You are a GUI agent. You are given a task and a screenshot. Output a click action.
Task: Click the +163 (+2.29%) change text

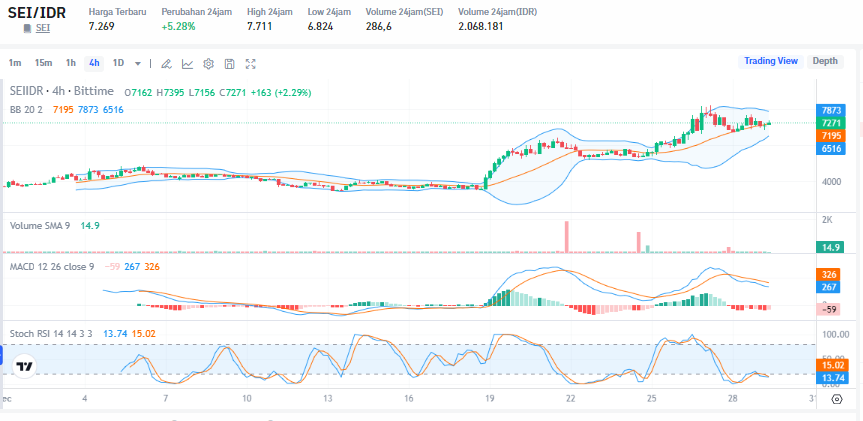click(x=281, y=92)
